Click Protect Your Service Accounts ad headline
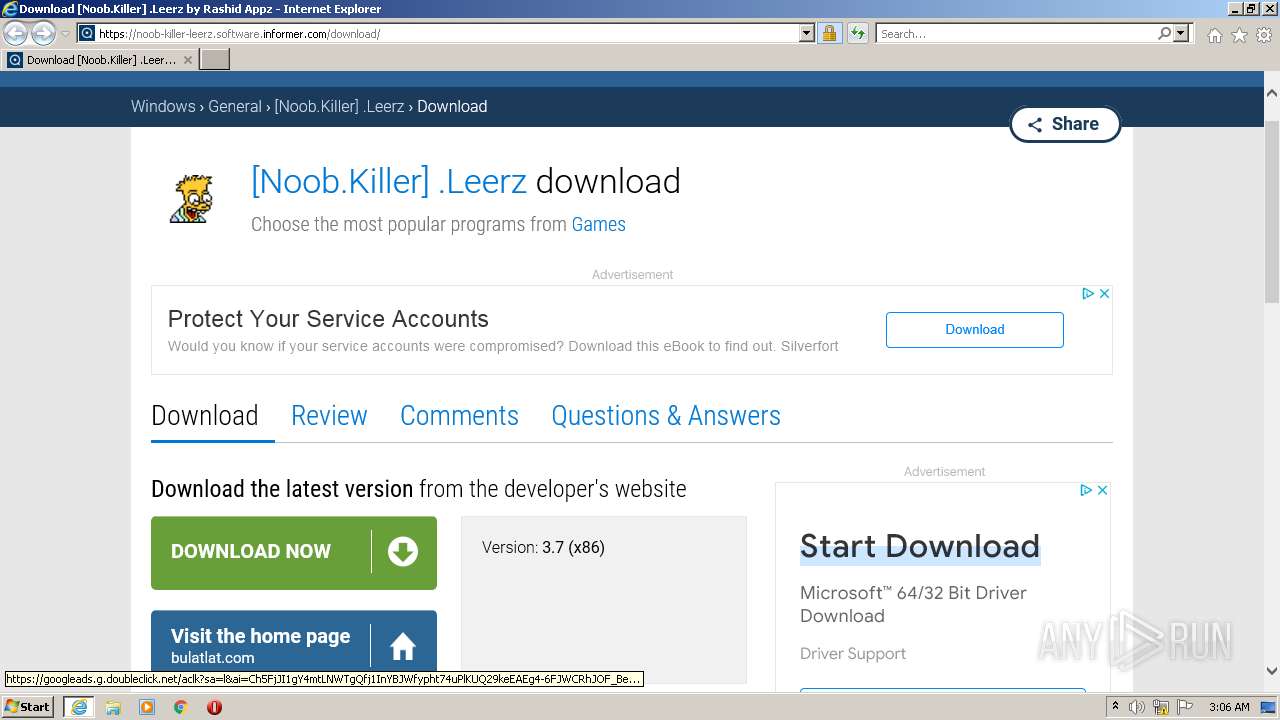 tap(328, 319)
